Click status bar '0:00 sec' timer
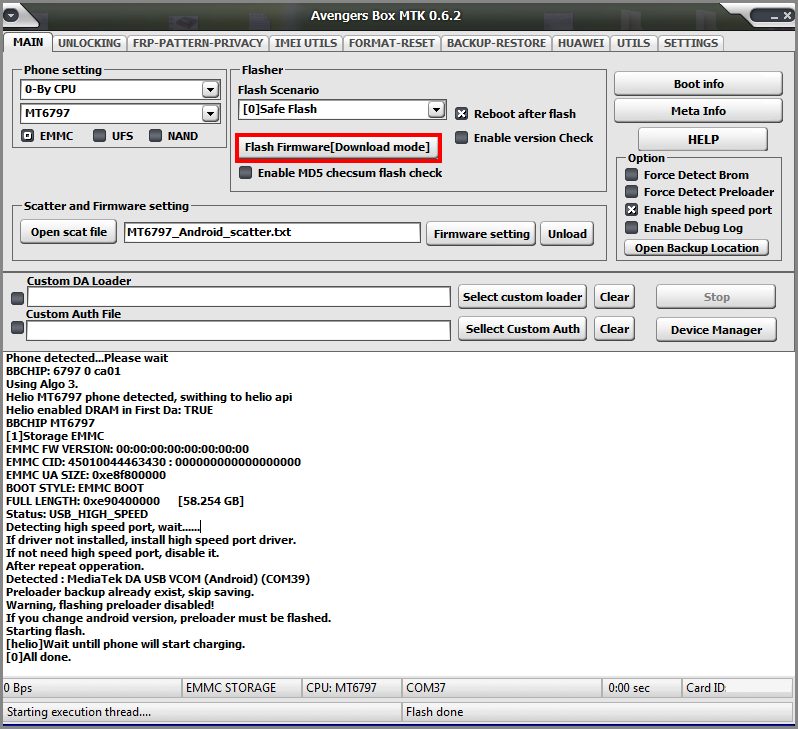 coord(642,688)
